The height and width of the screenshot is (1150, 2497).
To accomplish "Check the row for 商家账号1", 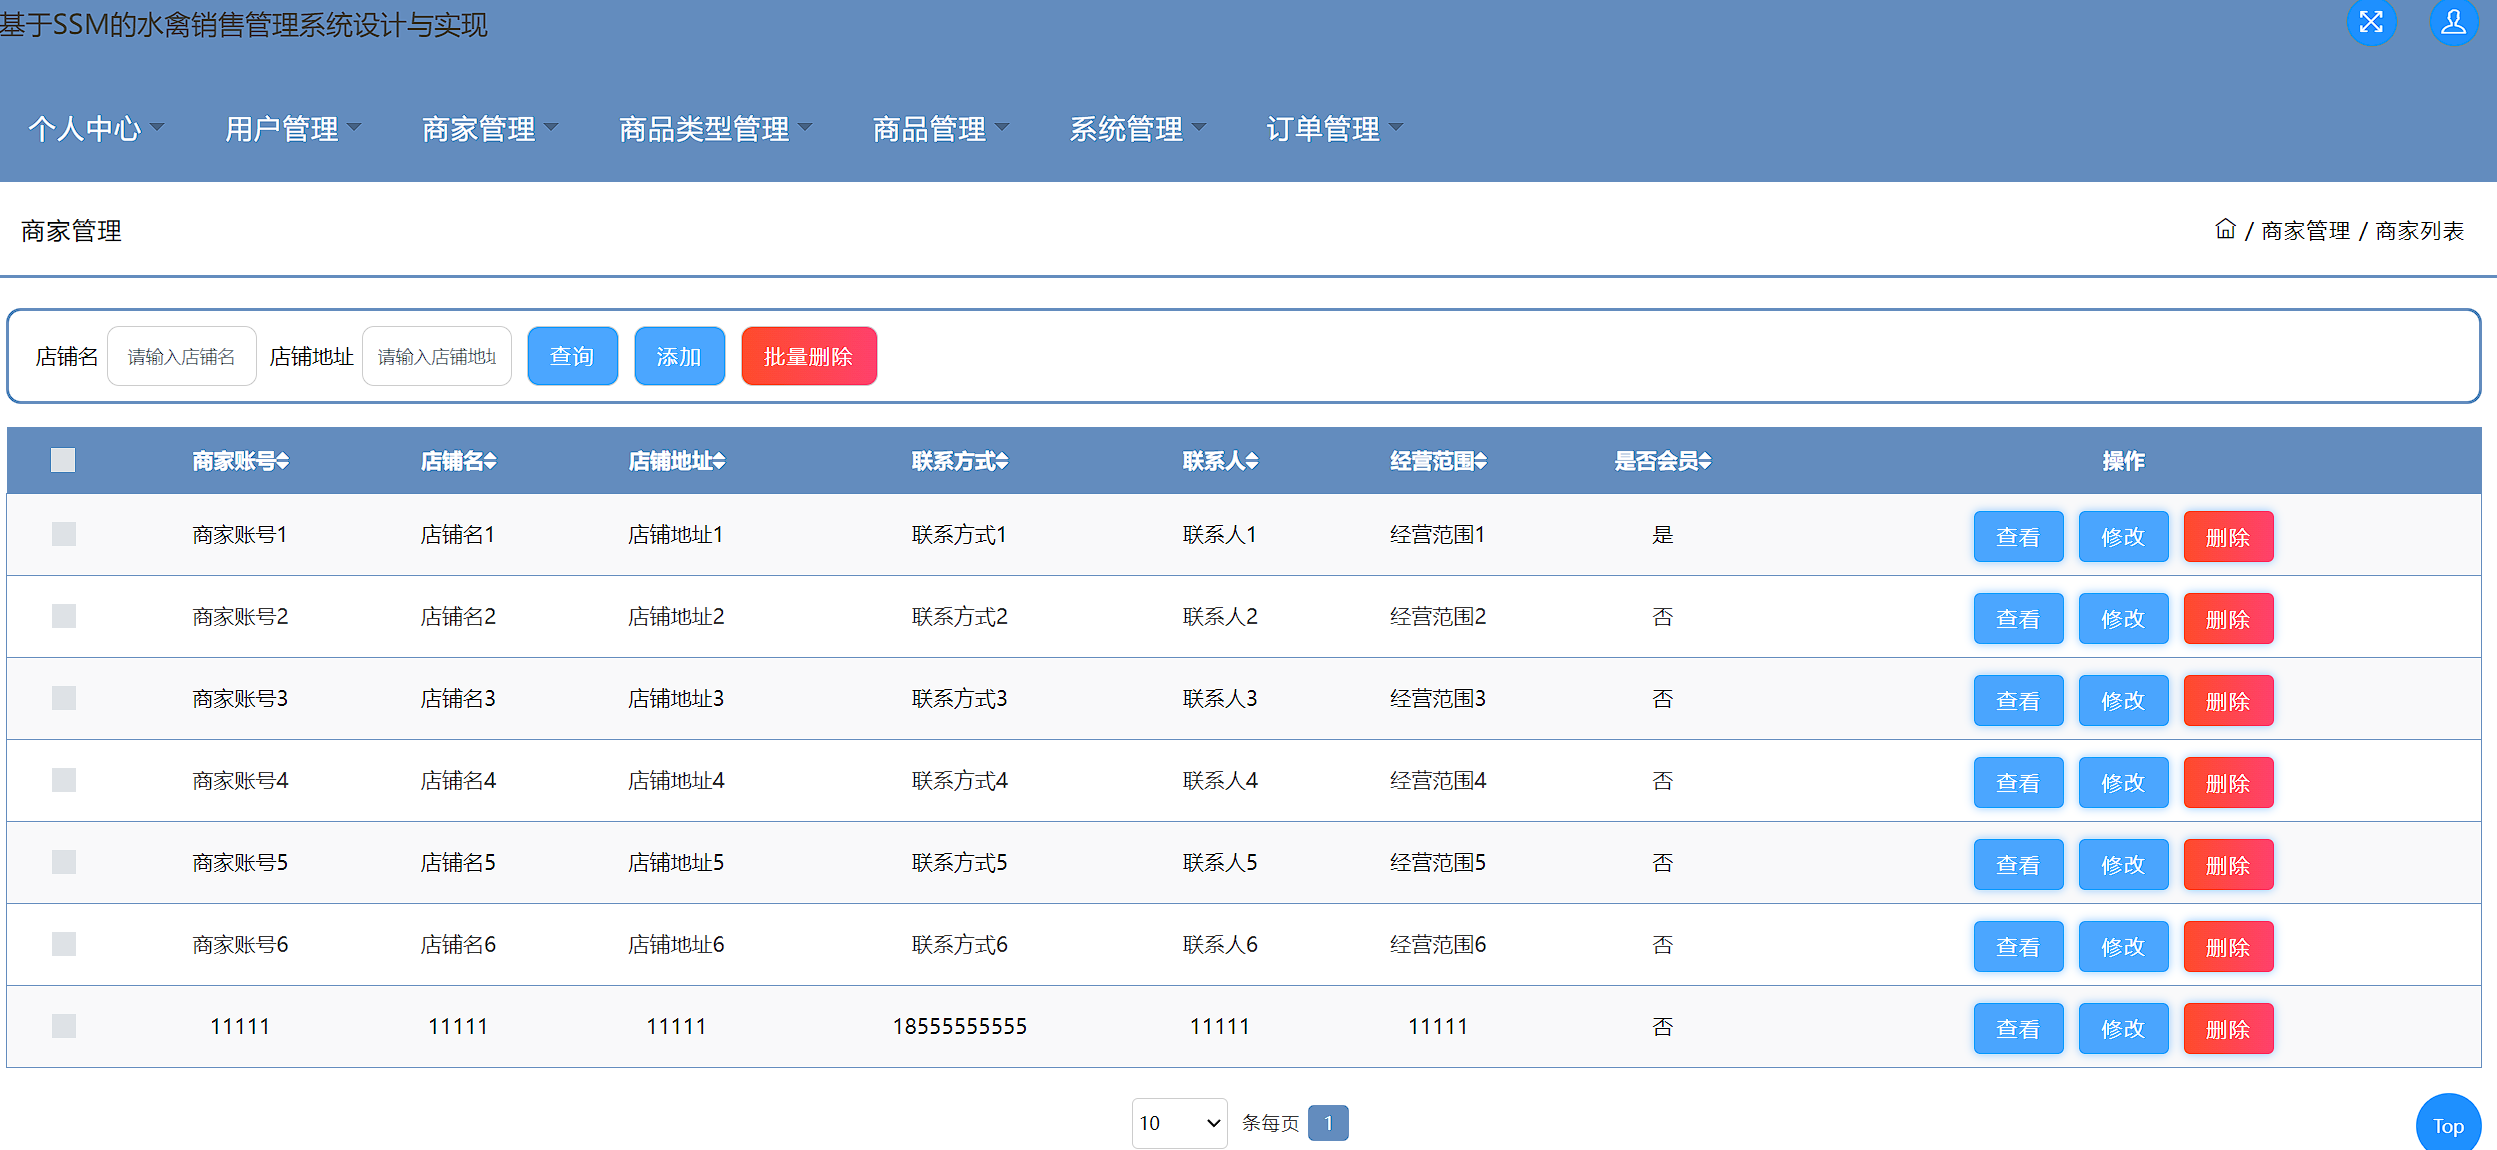I will [64, 534].
